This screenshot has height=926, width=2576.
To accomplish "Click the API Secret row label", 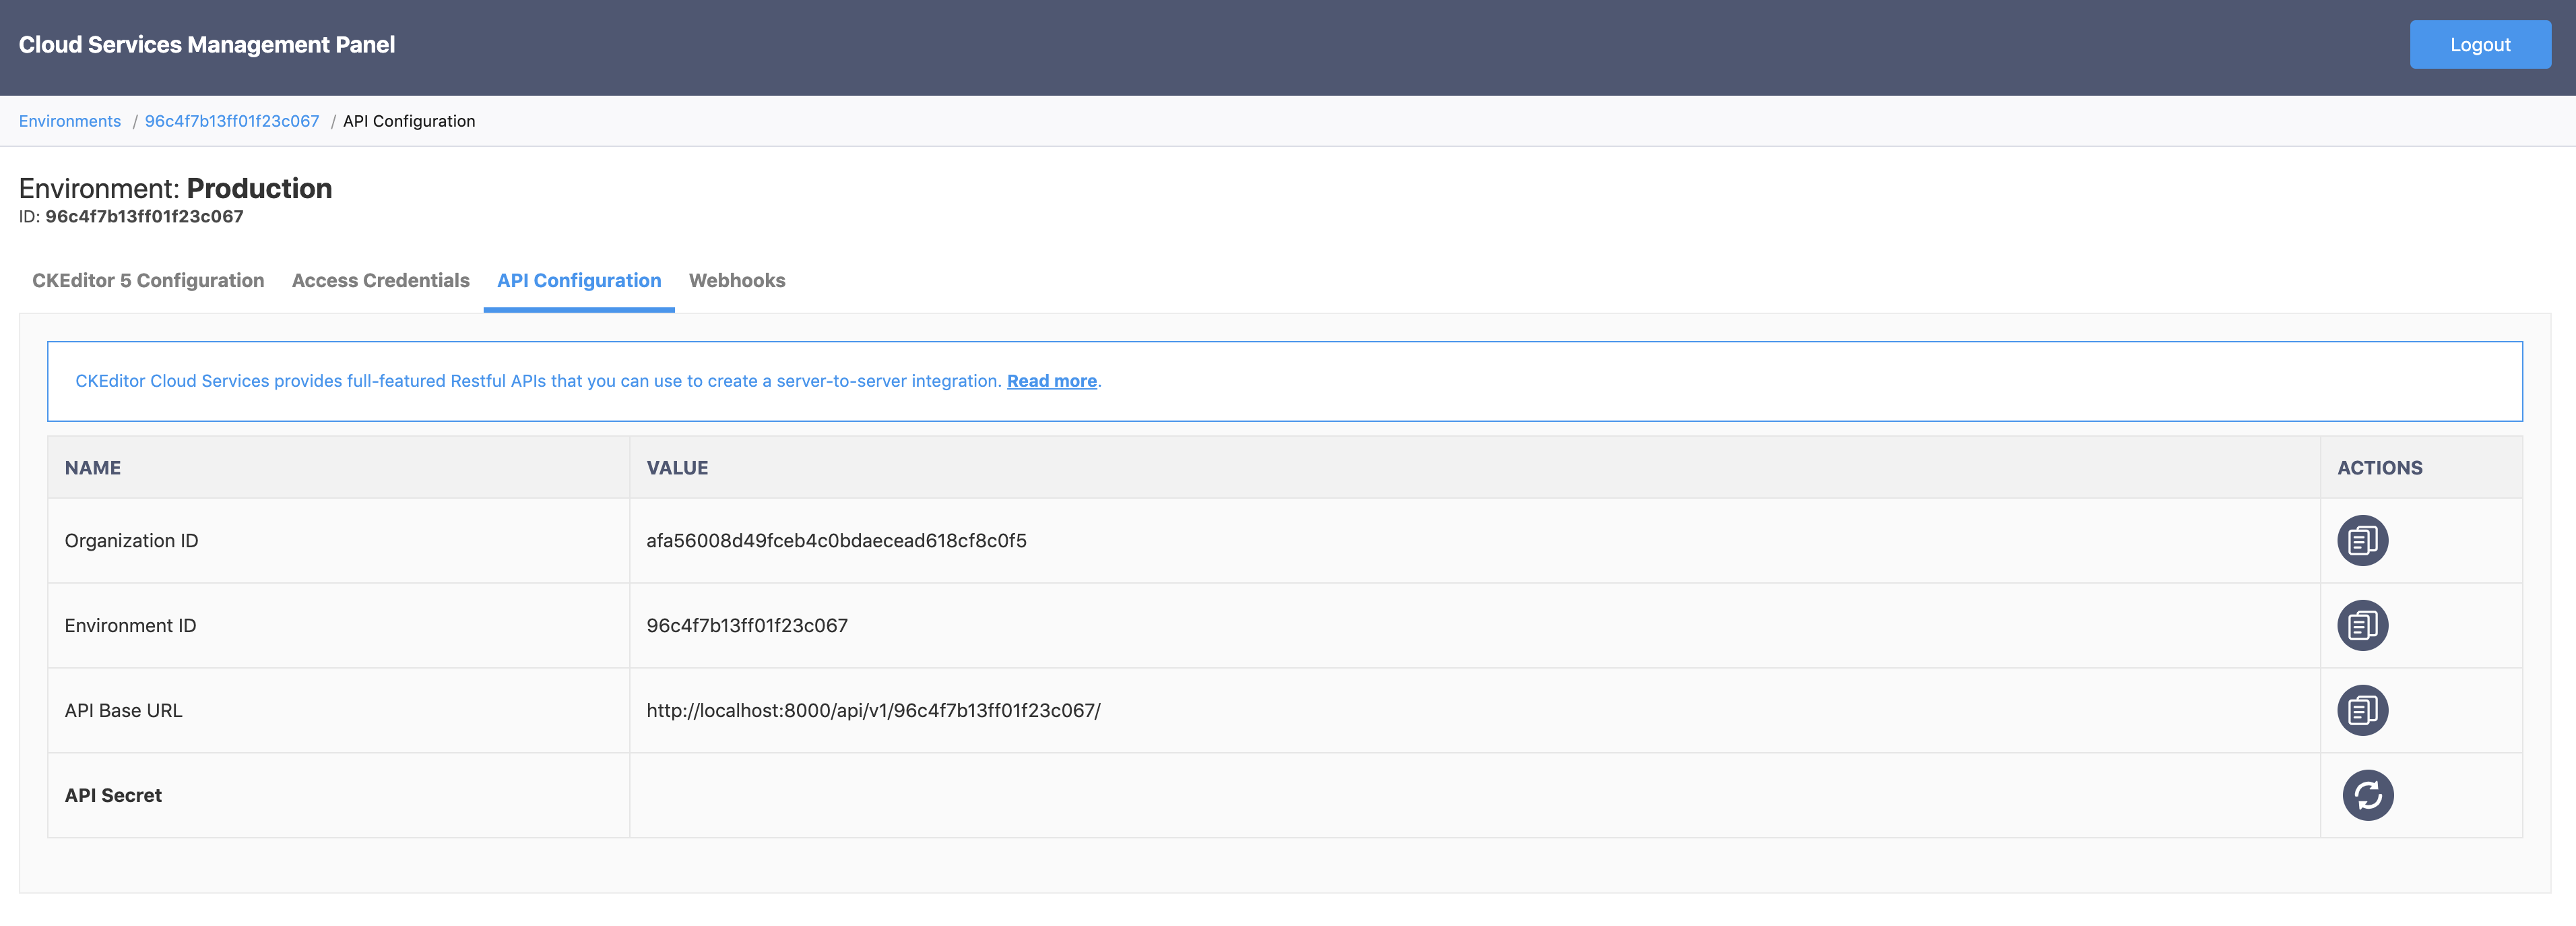I will [113, 796].
